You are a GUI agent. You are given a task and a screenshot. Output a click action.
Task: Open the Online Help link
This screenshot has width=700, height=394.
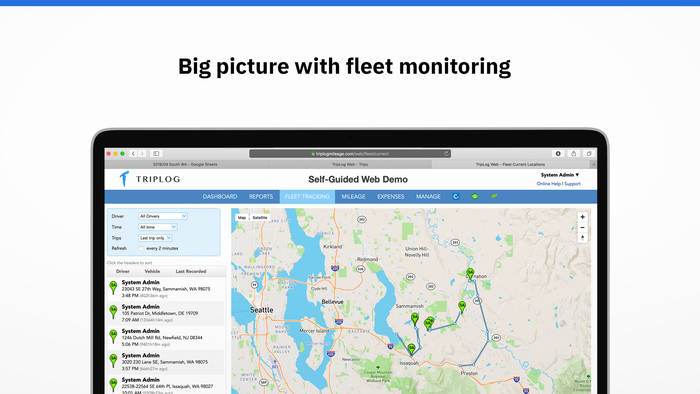tap(549, 184)
